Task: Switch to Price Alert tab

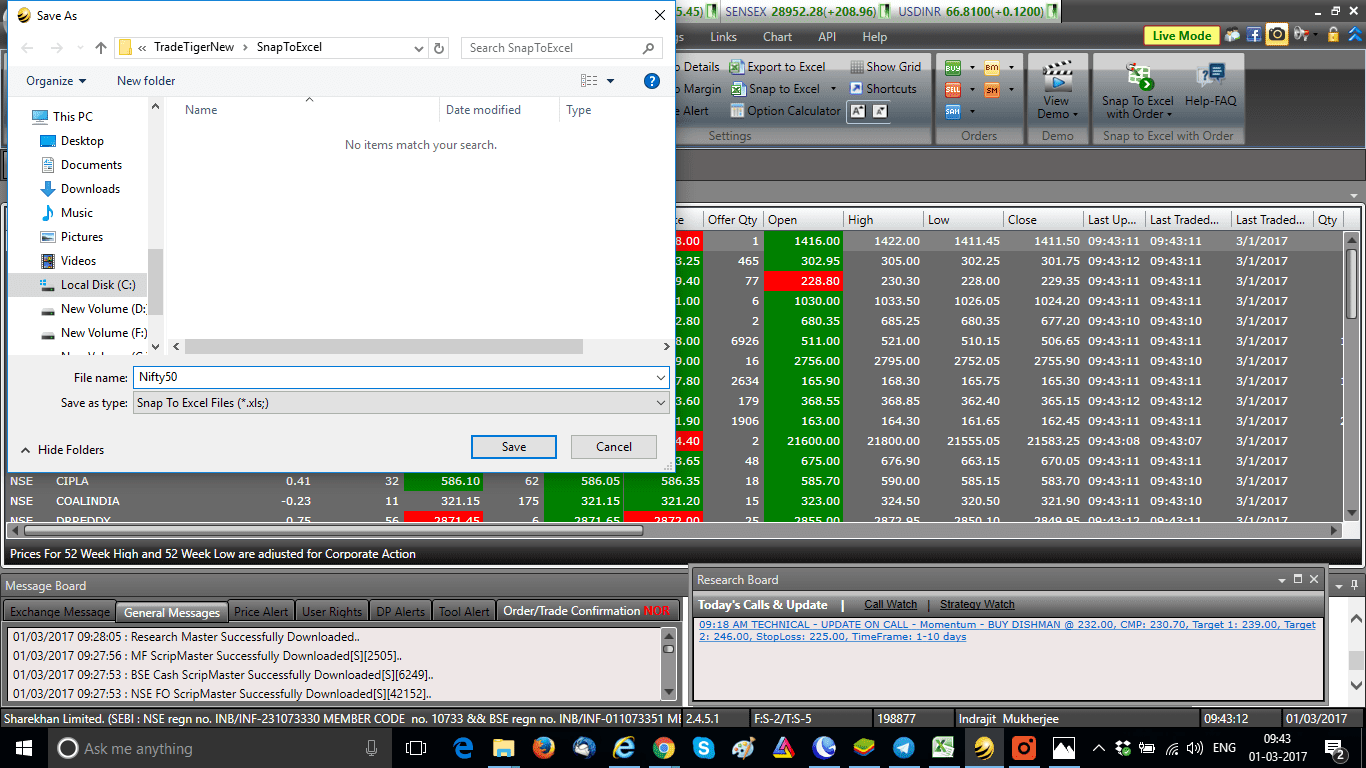Action: (x=261, y=612)
